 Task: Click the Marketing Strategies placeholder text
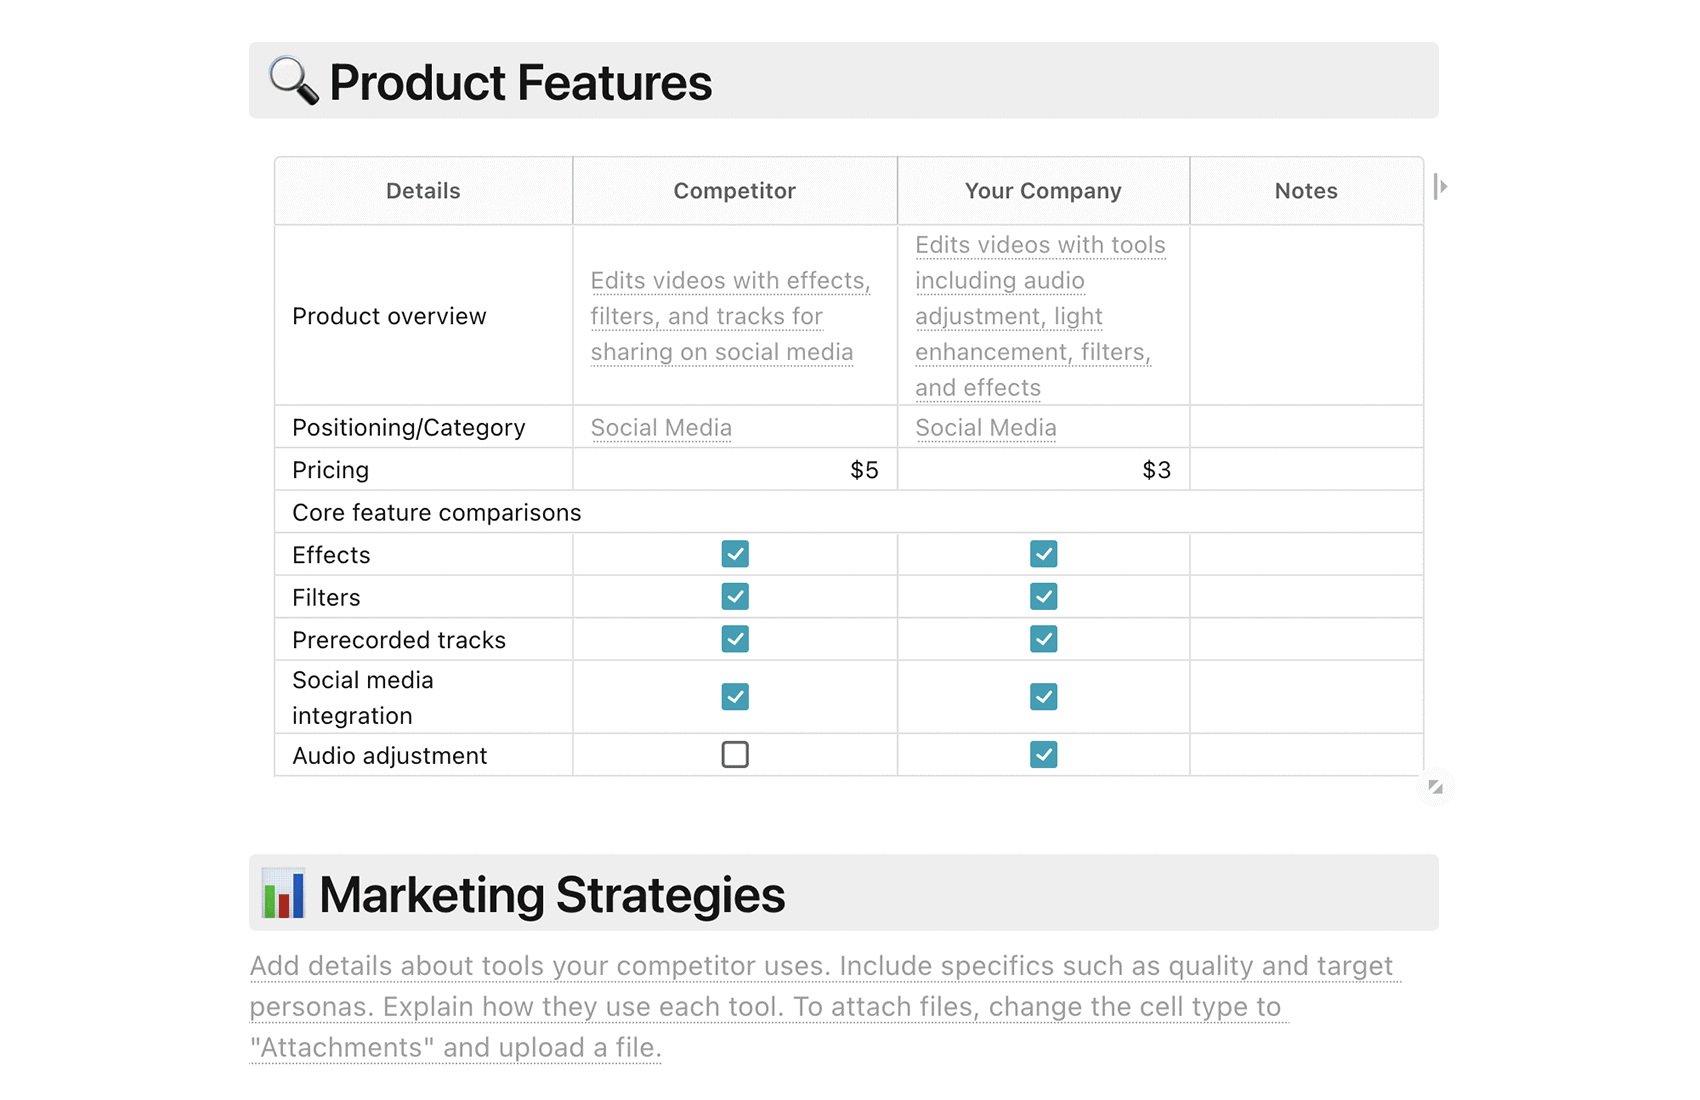tap(825, 1006)
